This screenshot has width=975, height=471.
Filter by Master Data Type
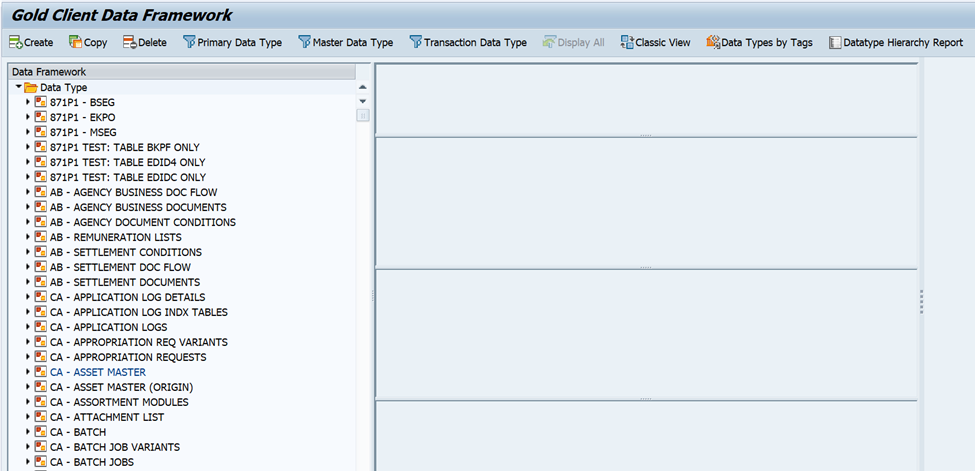pos(346,42)
